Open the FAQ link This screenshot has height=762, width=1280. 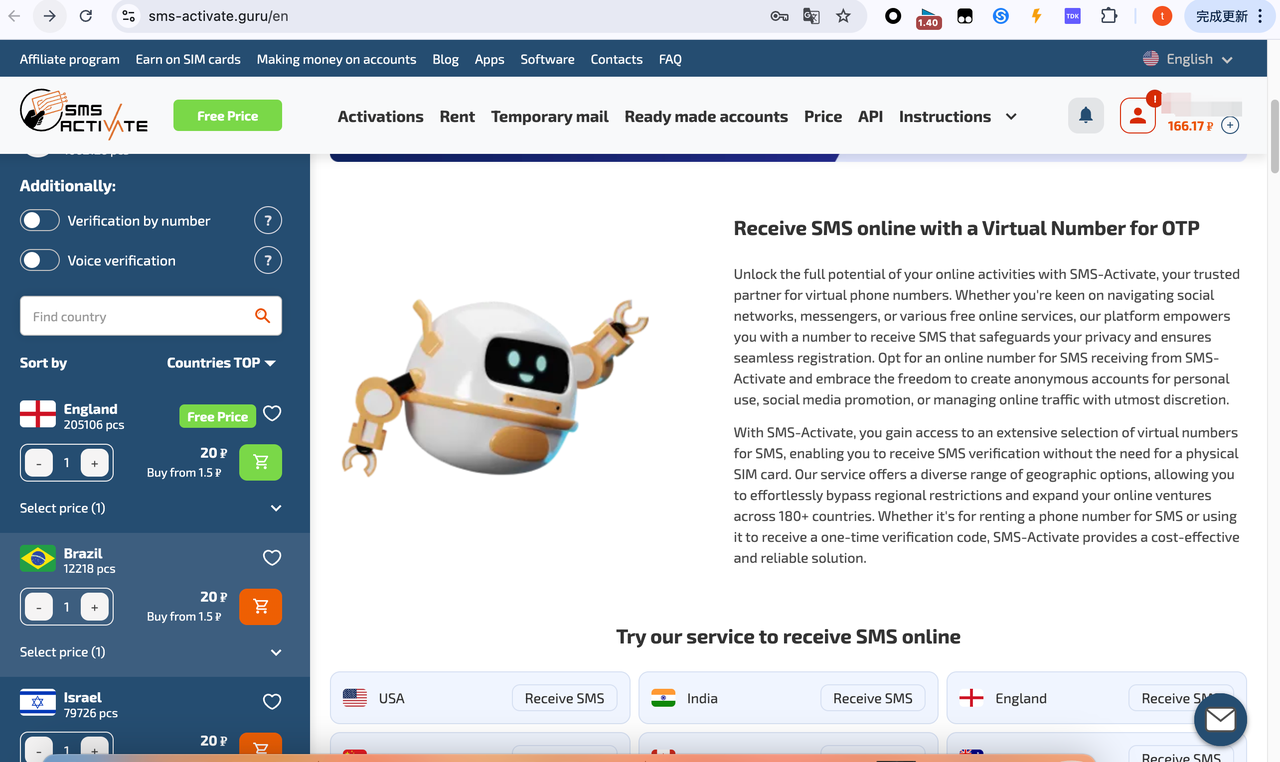tap(670, 59)
